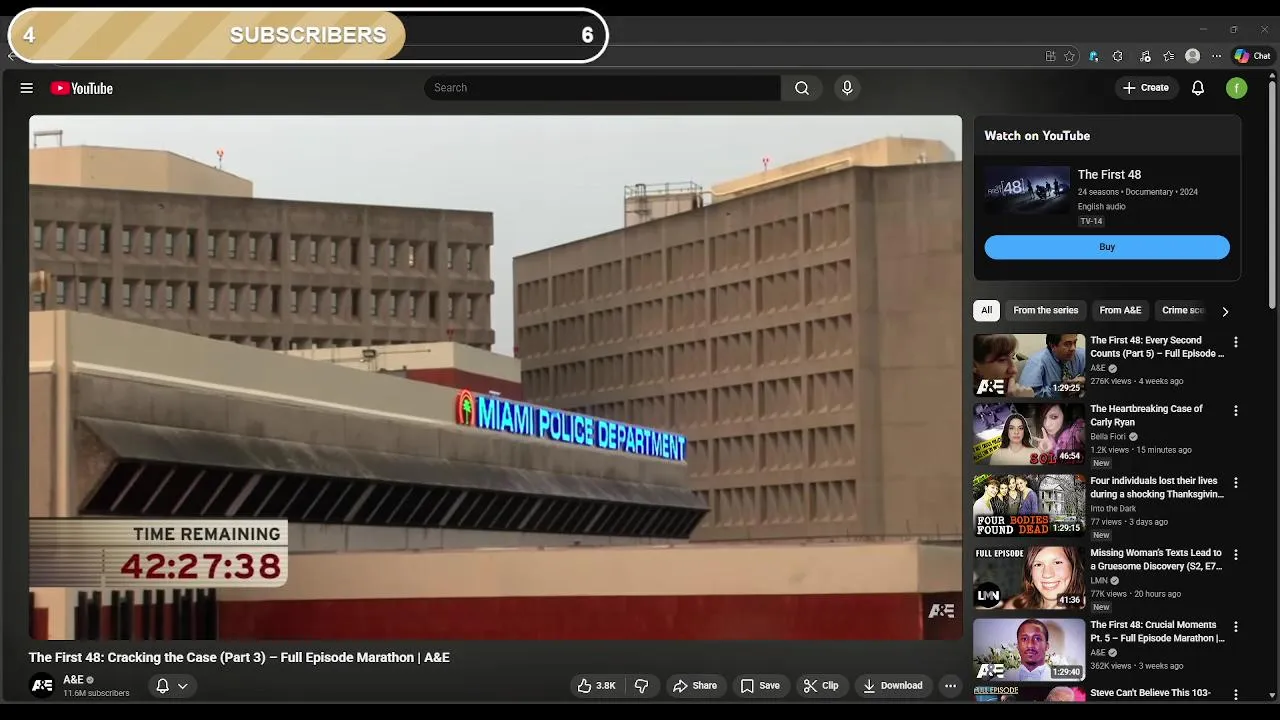Click the search magnifier button

coord(802,88)
